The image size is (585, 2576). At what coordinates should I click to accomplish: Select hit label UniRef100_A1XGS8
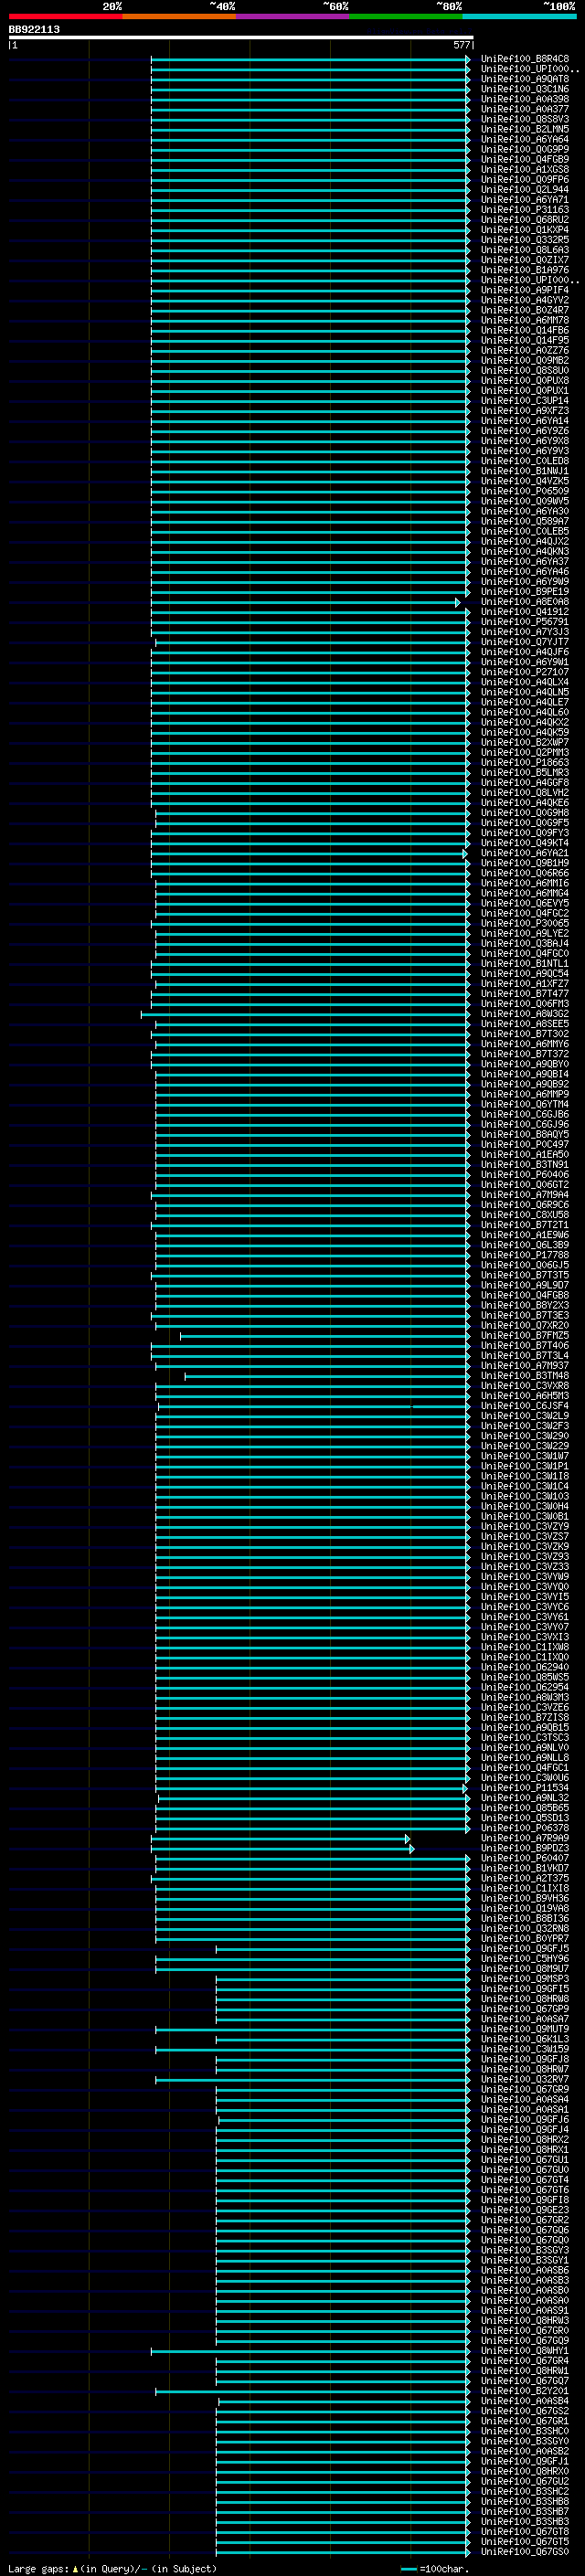[525, 169]
